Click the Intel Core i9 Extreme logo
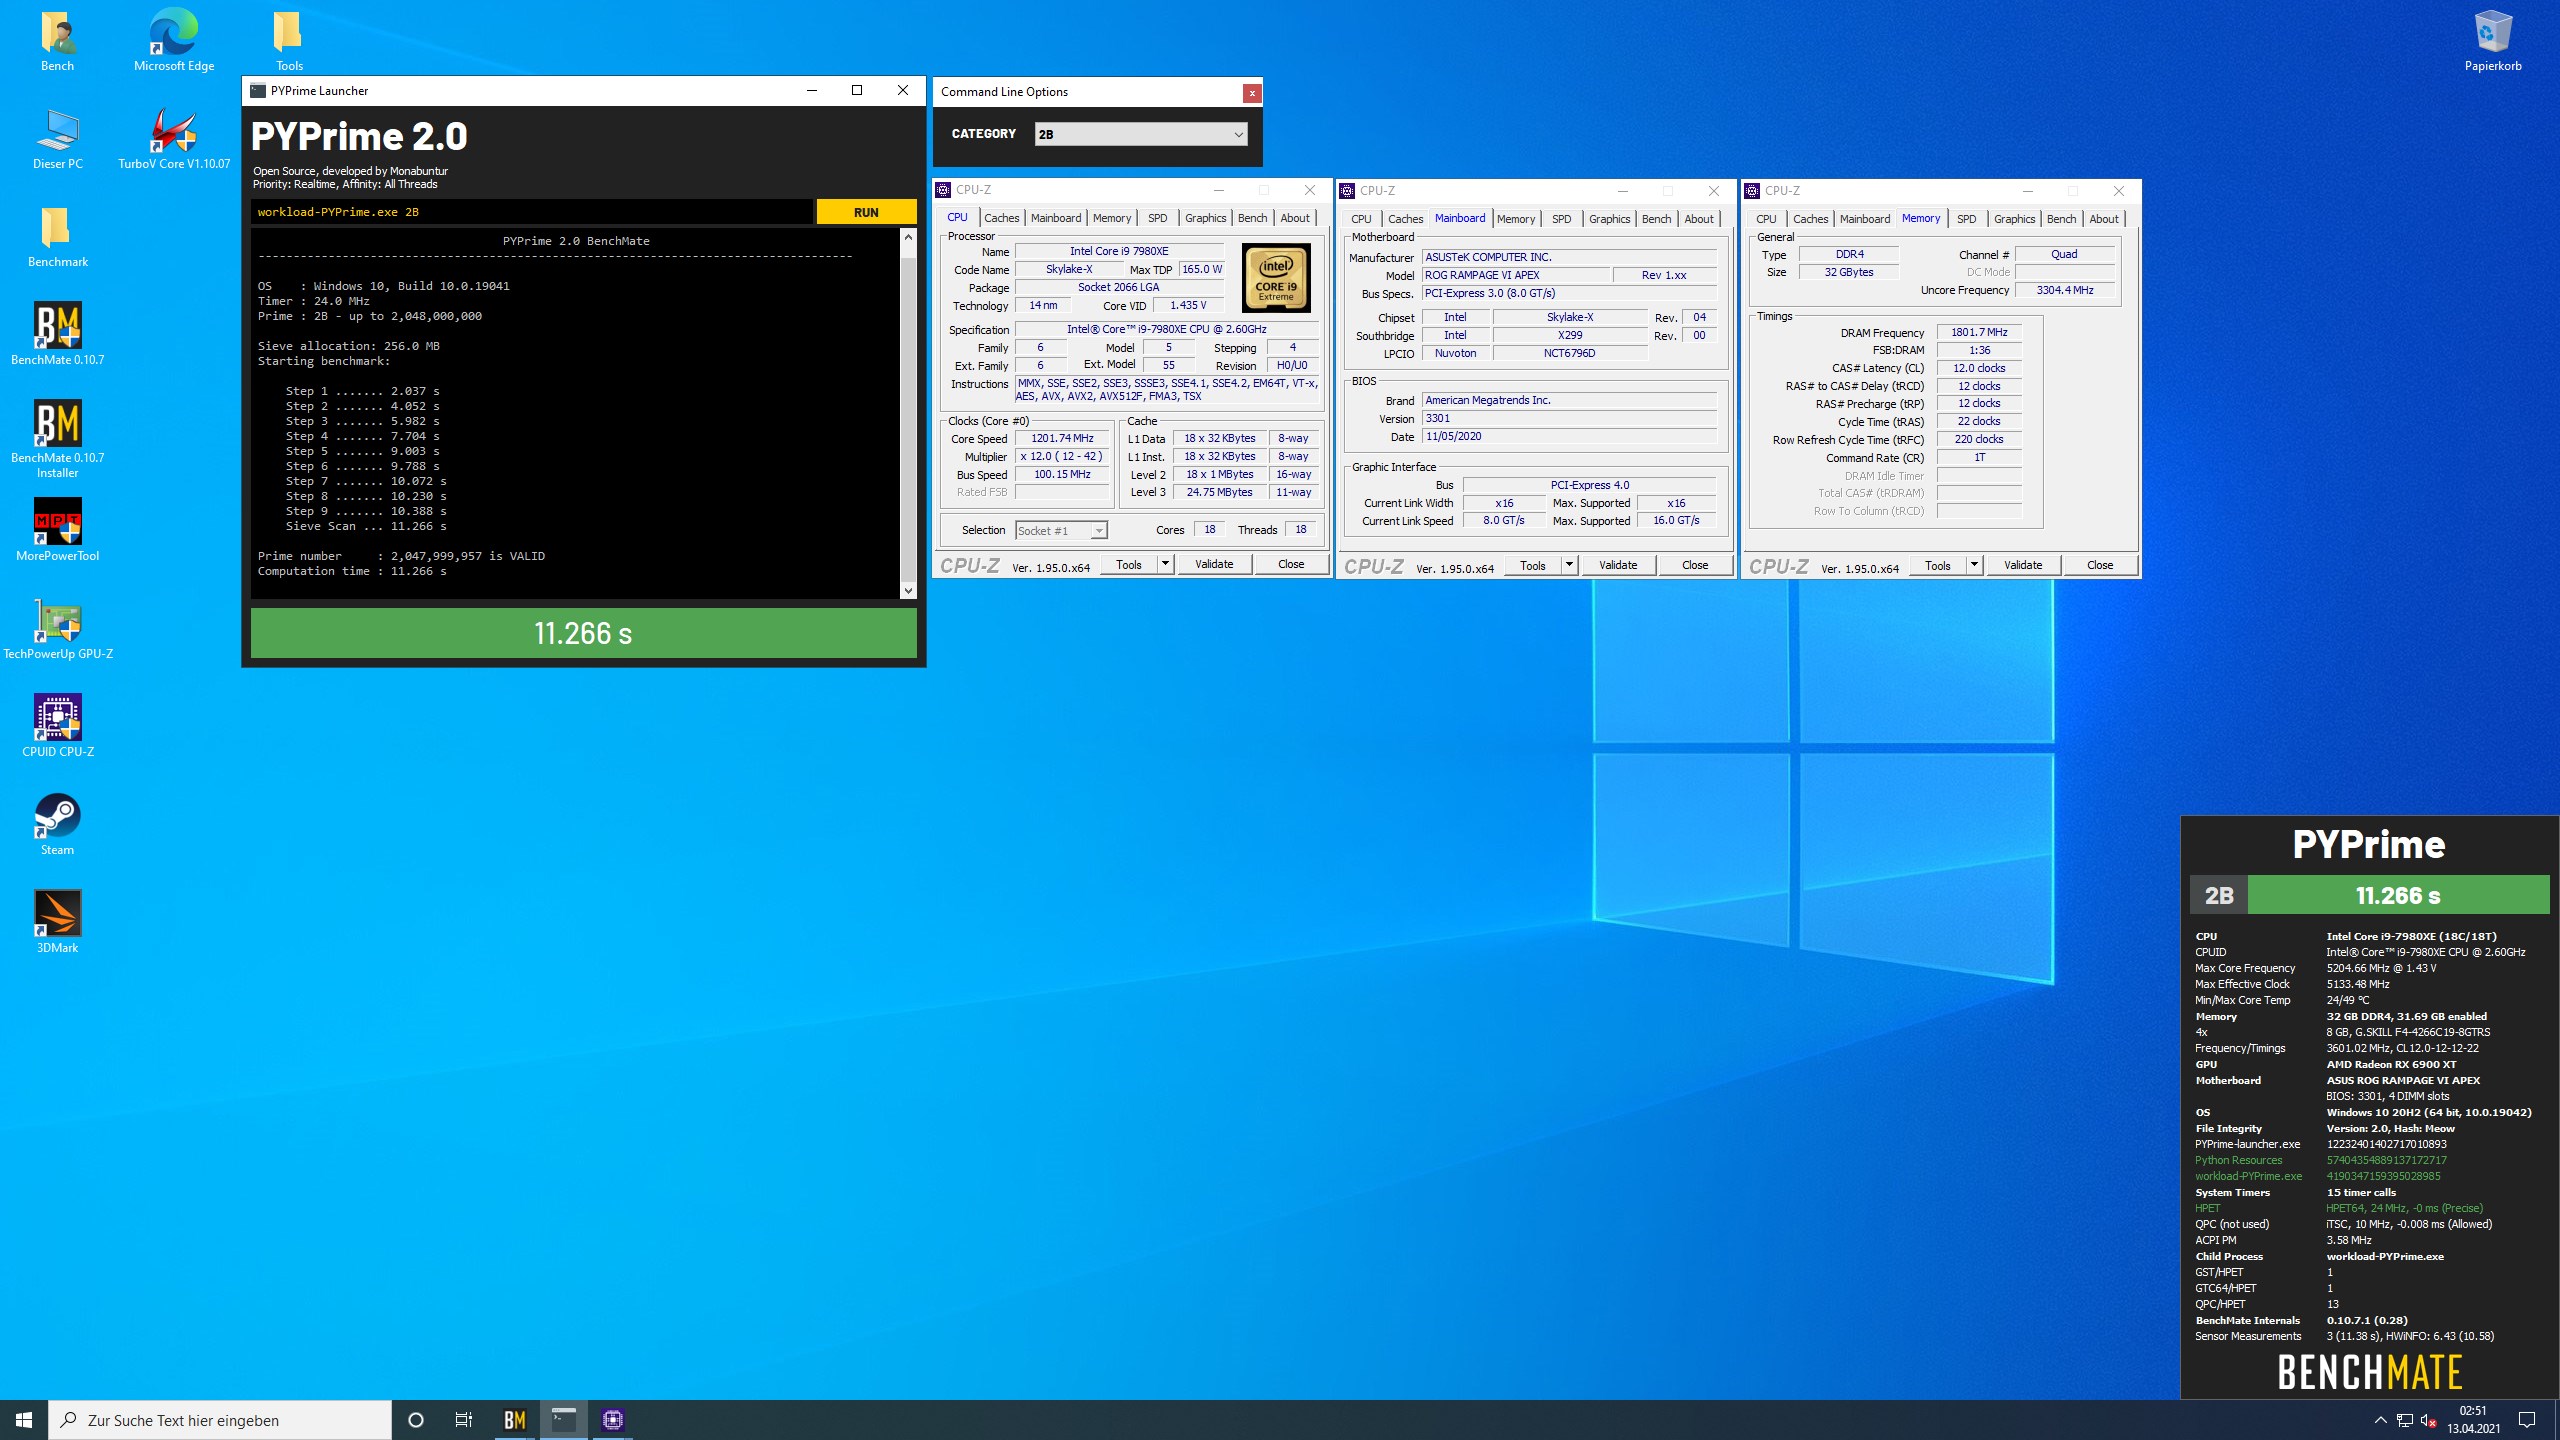The width and height of the screenshot is (2560, 1440). click(x=1276, y=278)
